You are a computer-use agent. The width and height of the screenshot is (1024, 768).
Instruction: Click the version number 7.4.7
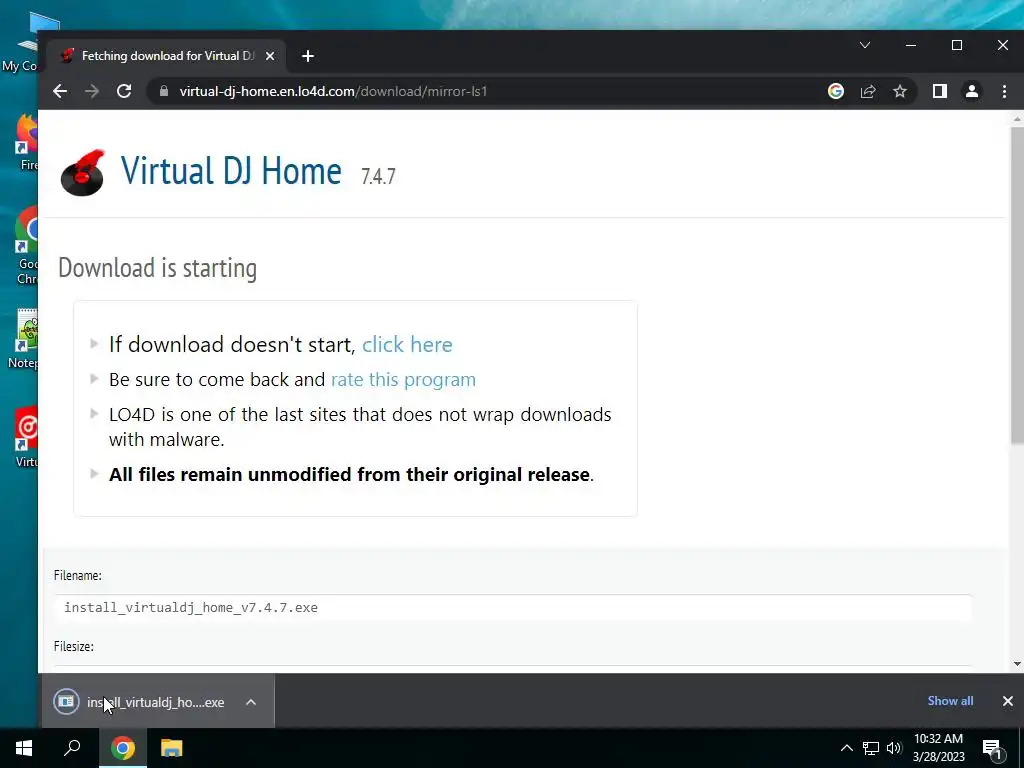click(x=378, y=176)
